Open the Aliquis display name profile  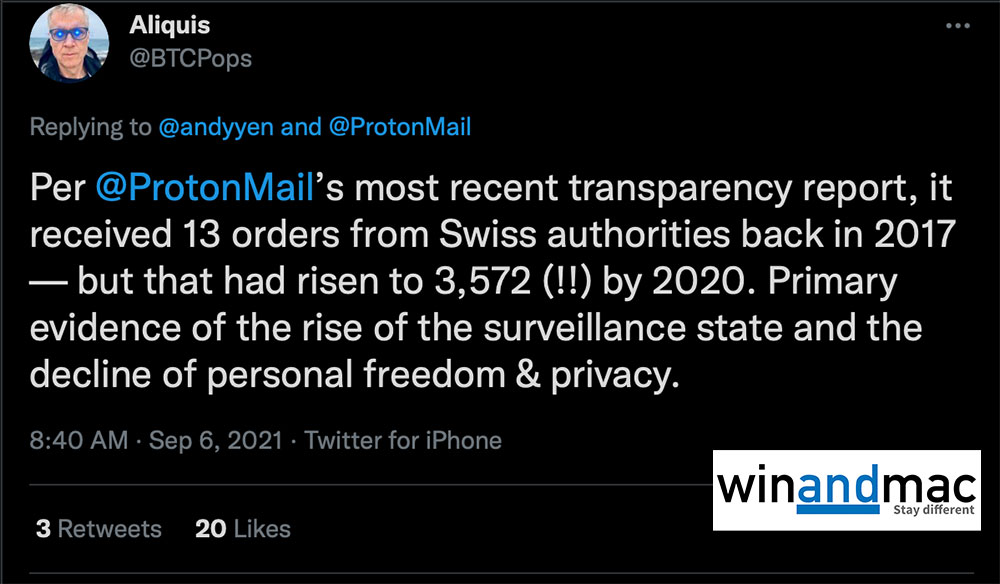172,26
